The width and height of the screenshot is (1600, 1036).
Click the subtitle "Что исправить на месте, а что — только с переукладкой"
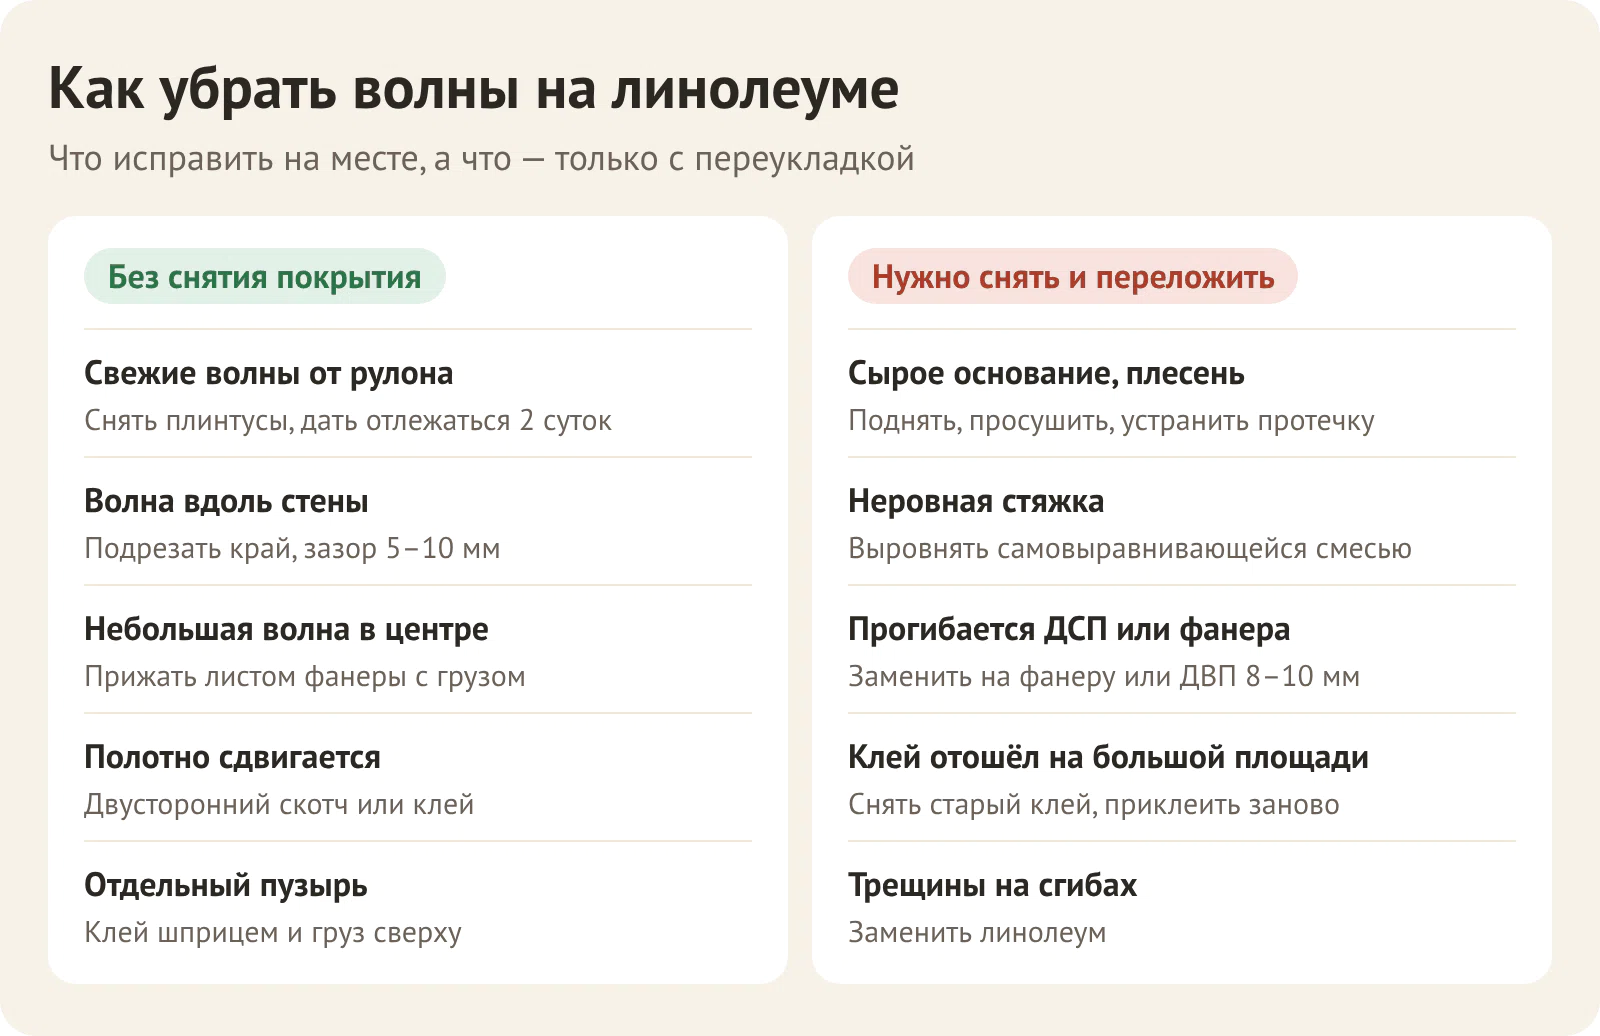point(482,159)
